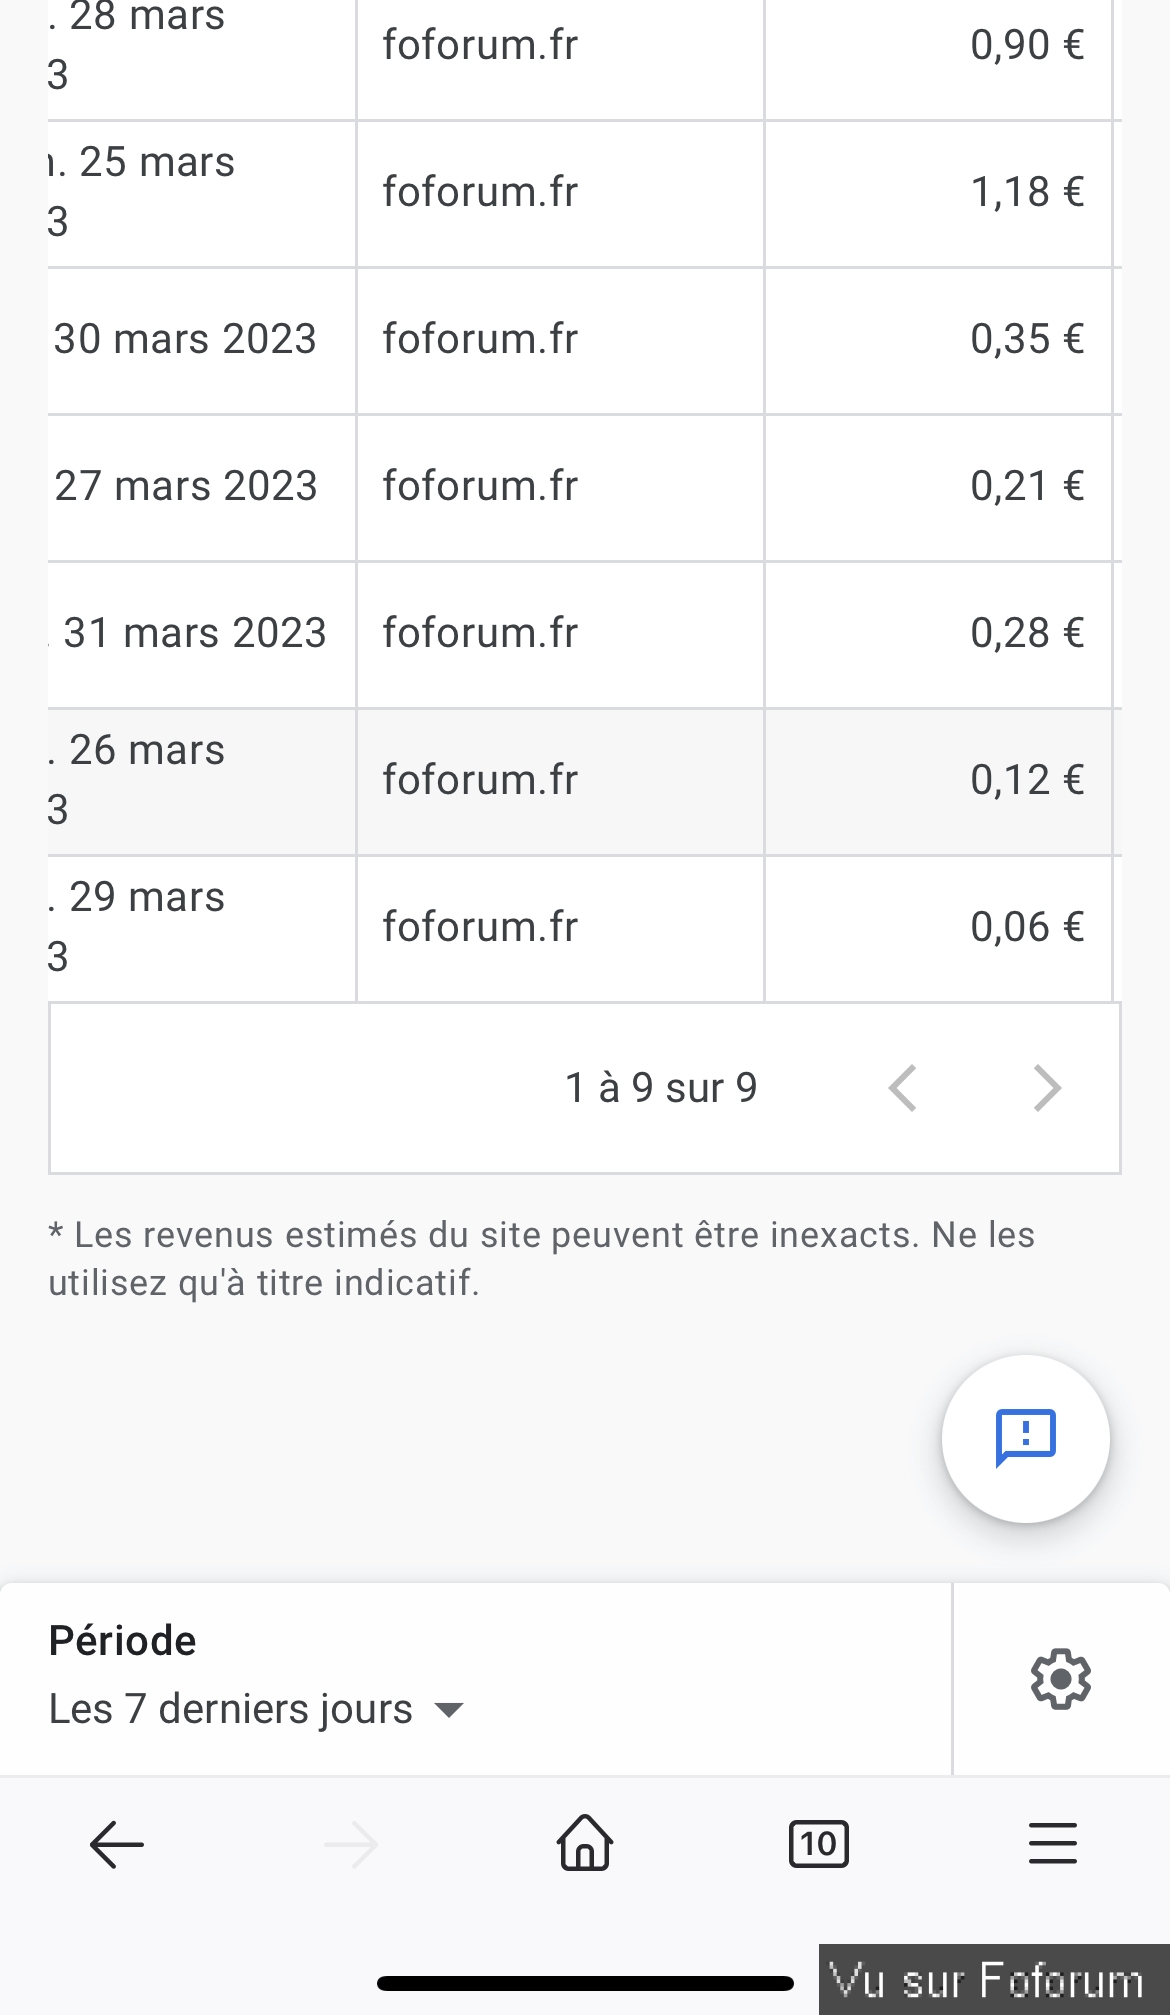Go to previous table page chevron
The height and width of the screenshot is (2015, 1170).
coord(903,1088)
